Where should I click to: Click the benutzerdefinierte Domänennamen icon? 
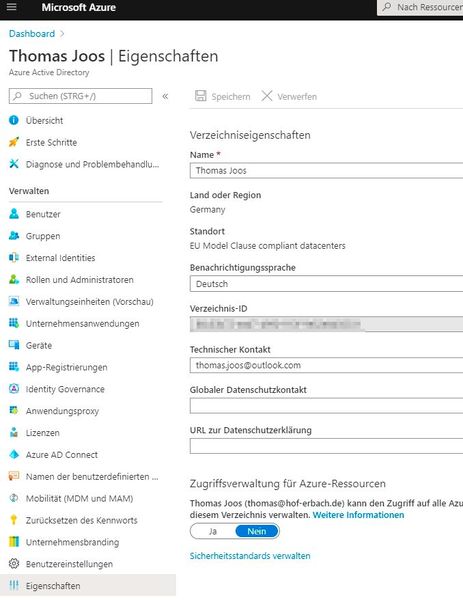point(14,476)
